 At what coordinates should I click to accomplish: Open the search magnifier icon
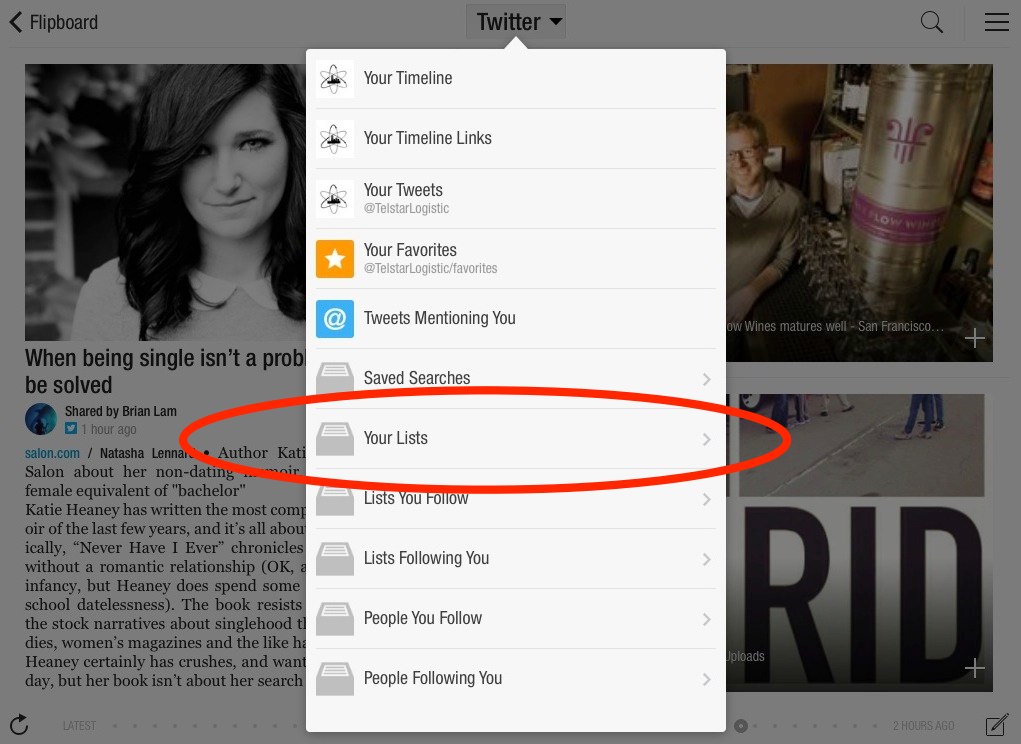tap(931, 22)
